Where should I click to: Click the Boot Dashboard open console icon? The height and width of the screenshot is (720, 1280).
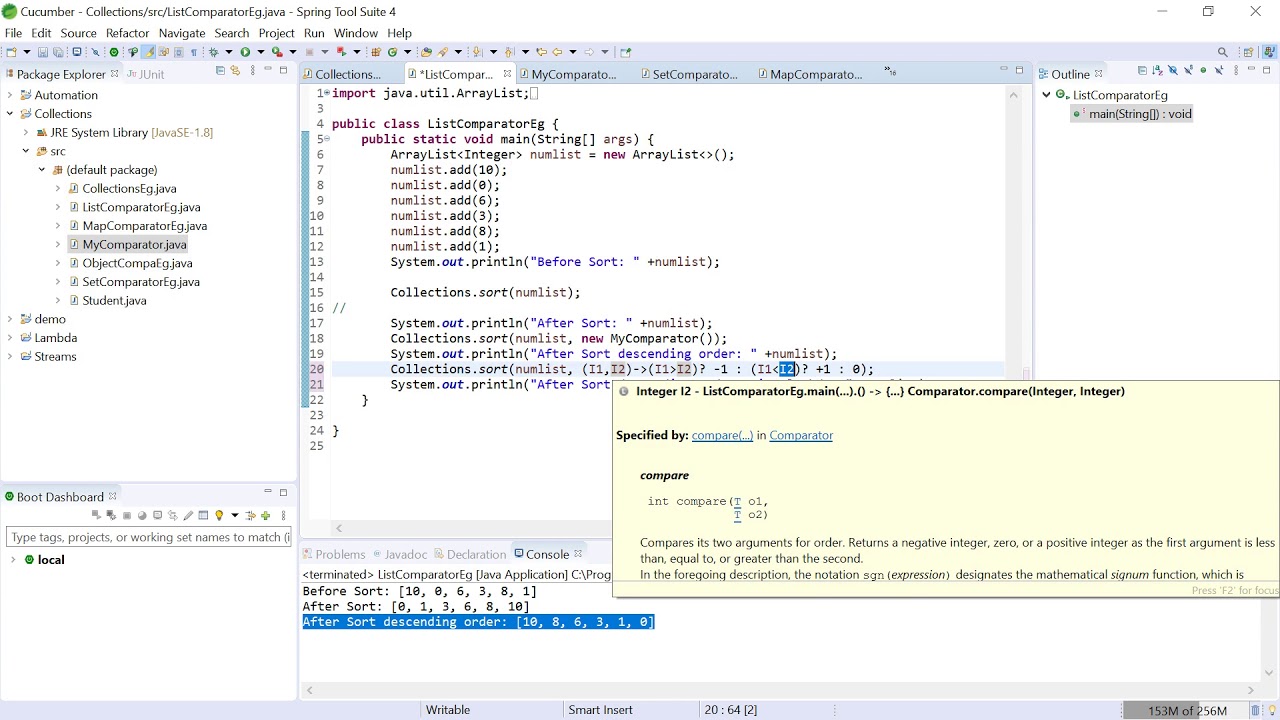157,515
